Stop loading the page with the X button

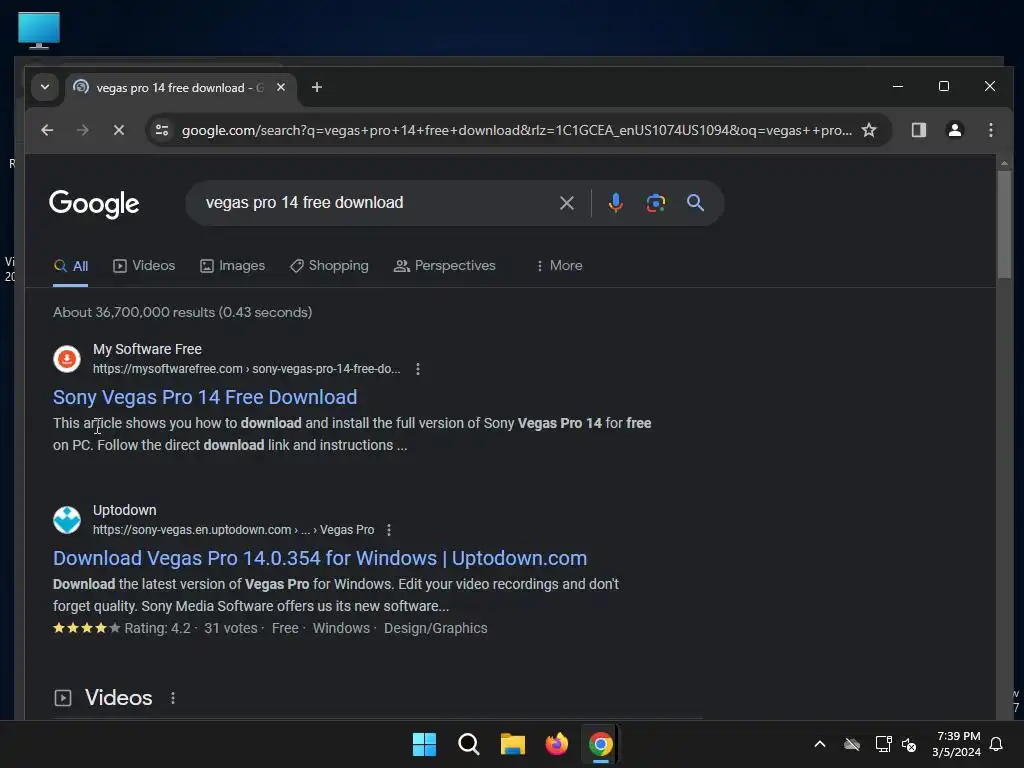(119, 130)
